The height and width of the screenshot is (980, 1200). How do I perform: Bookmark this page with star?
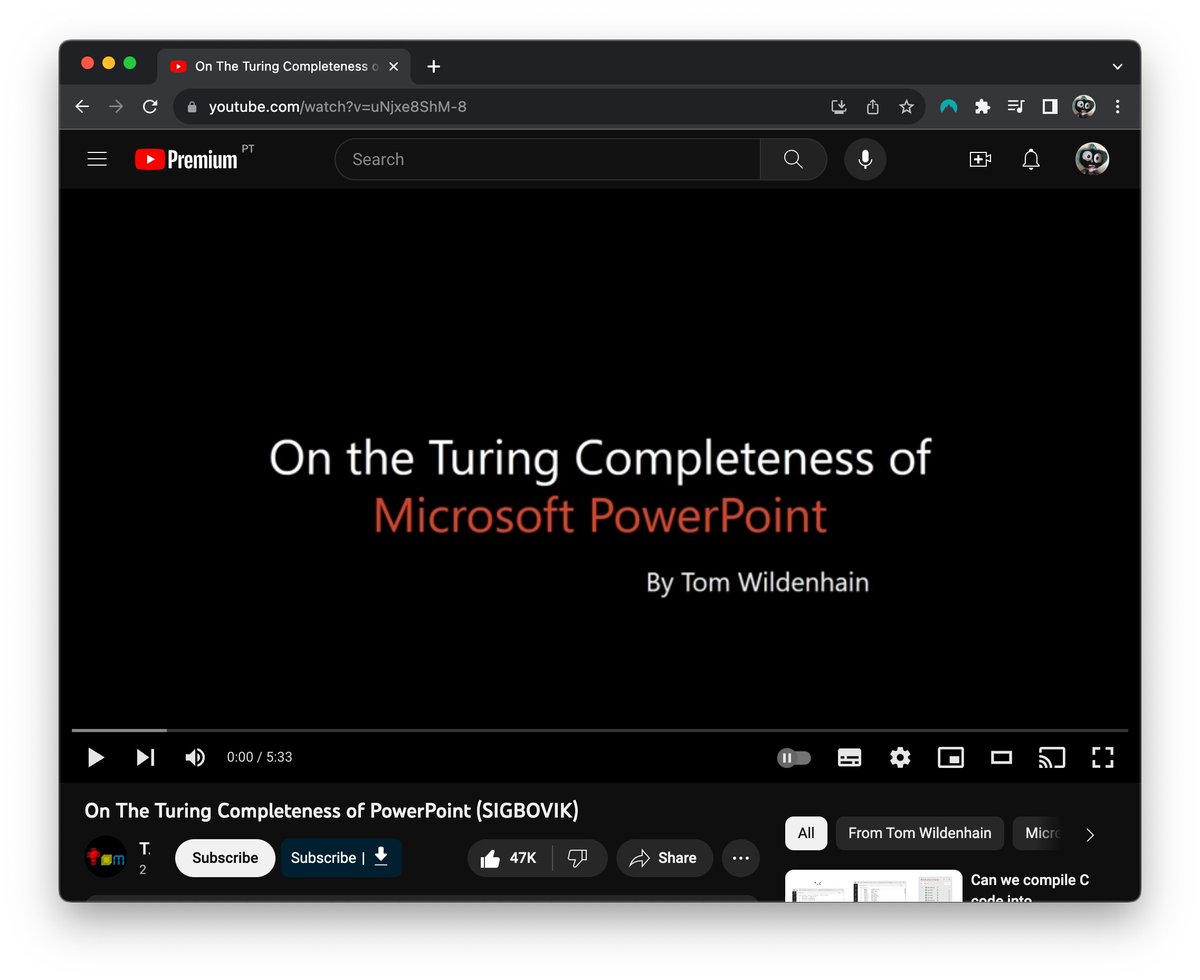[906, 106]
